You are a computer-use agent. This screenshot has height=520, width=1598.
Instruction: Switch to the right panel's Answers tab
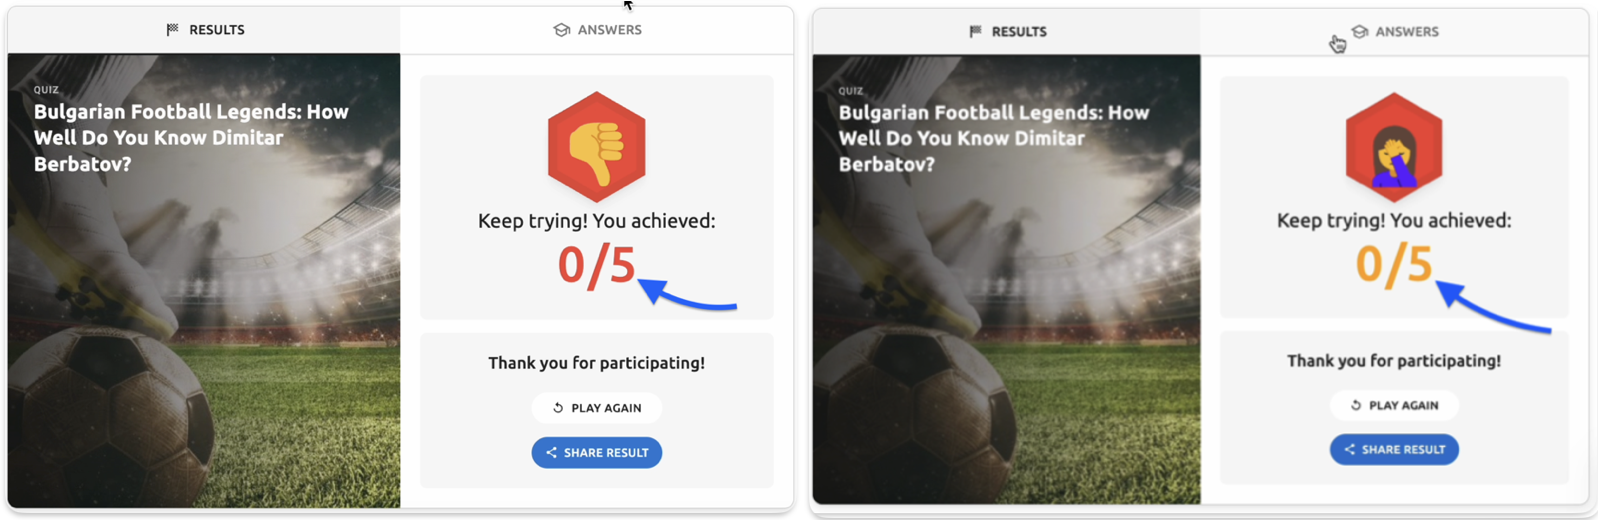(x=1395, y=32)
